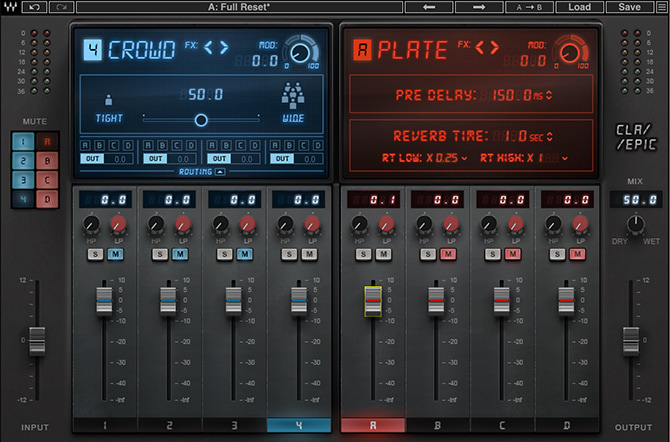This screenshot has width=670, height=442.
Task: Route delay 1 to reverb A
Action: click(85, 145)
